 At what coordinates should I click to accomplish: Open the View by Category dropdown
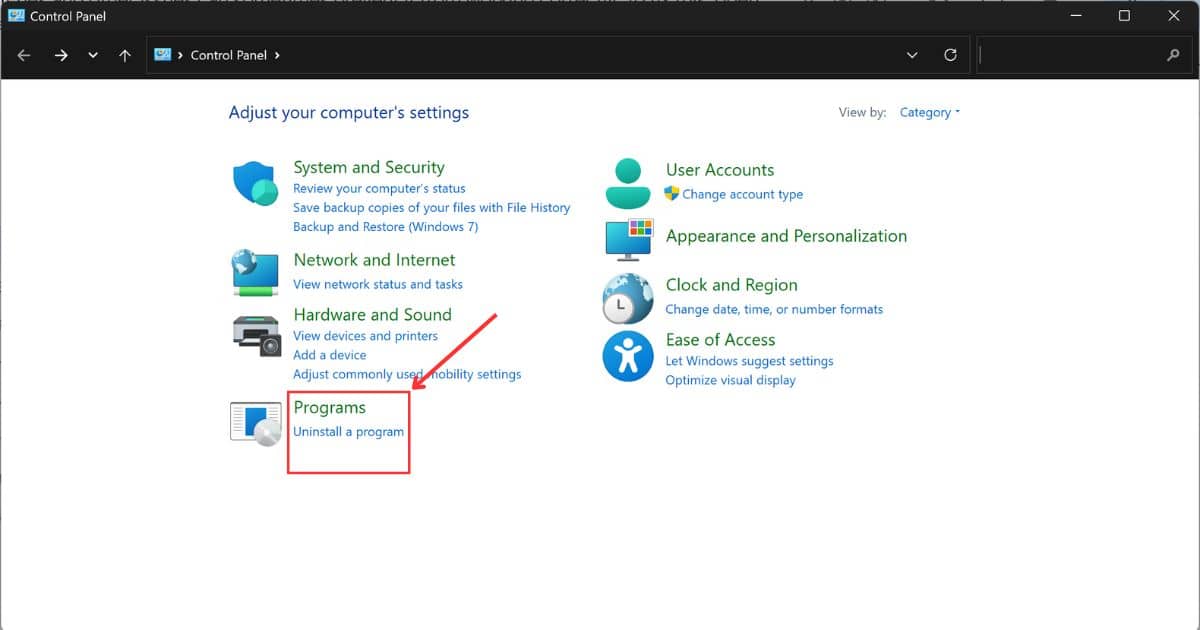click(929, 113)
